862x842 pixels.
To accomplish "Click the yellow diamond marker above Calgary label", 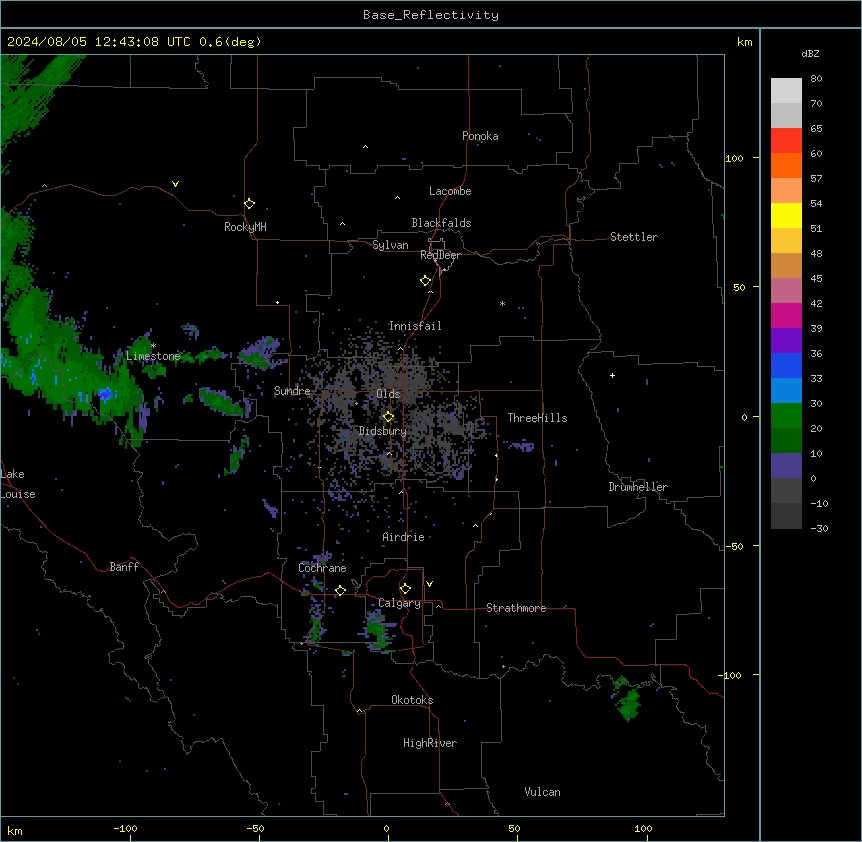I will pyautogui.click(x=405, y=589).
